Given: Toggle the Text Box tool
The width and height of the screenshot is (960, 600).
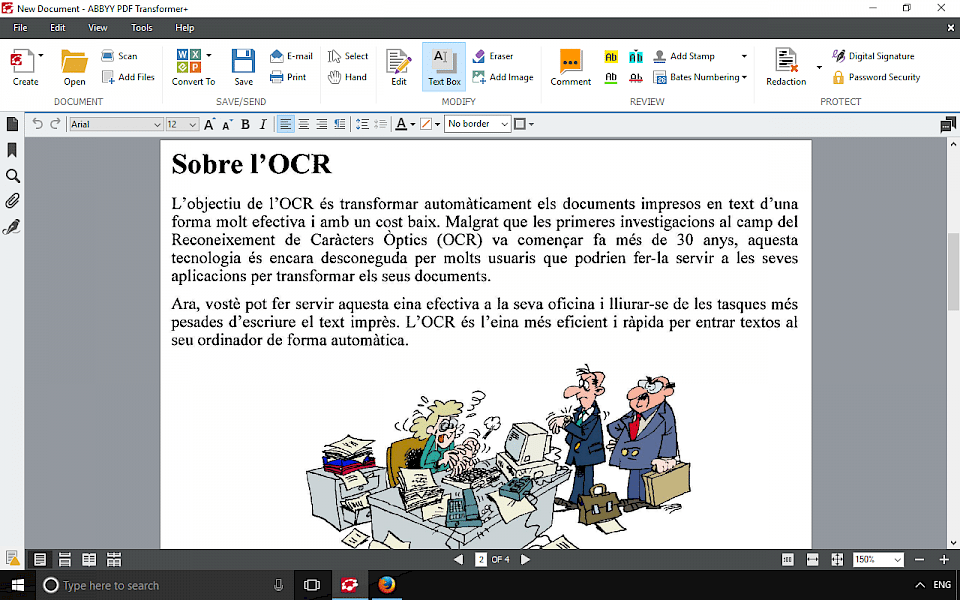Looking at the screenshot, I should point(444,67).
